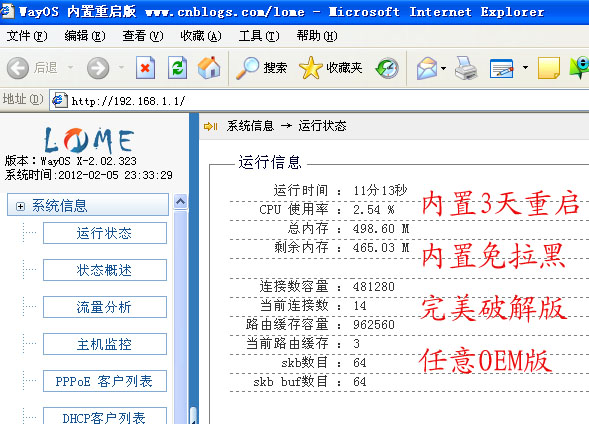Viewport: 589px width, 424px height.
Task: Click 连接数容量 value 481280
Action: pos(374,287)
